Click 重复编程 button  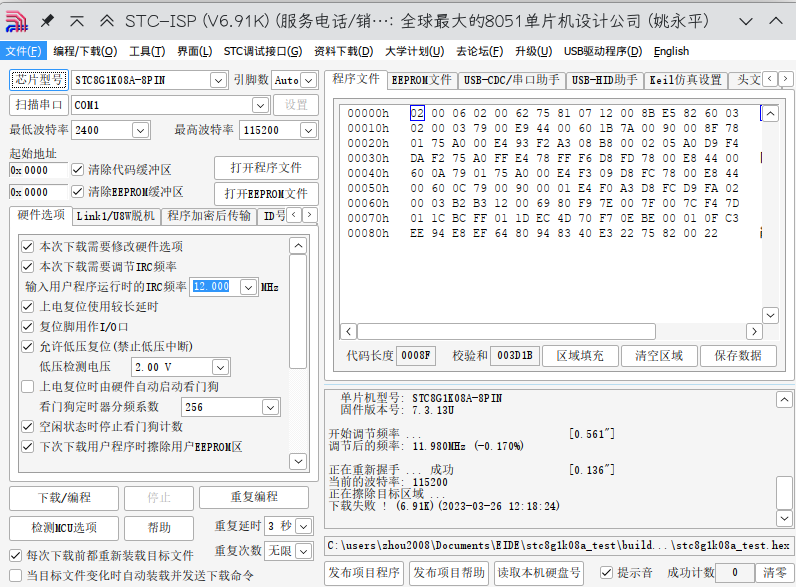point(254,497)
